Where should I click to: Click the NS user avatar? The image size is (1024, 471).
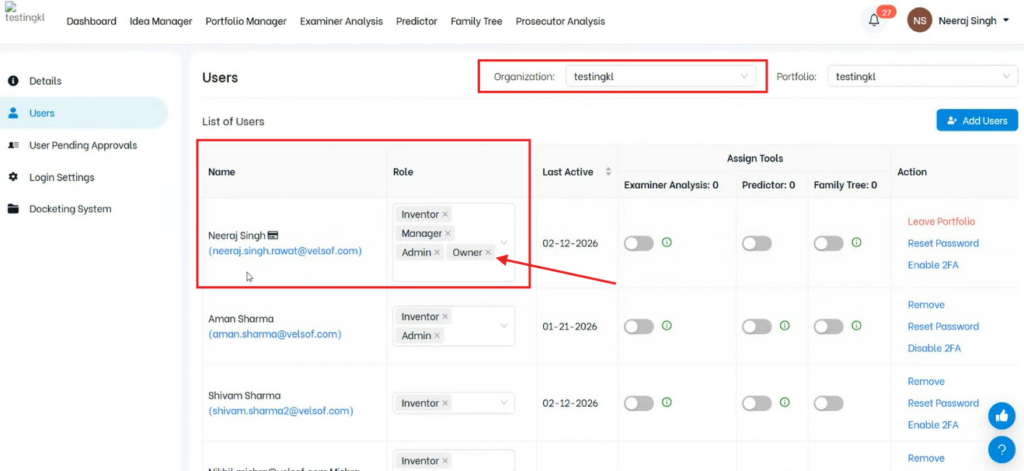919,20
